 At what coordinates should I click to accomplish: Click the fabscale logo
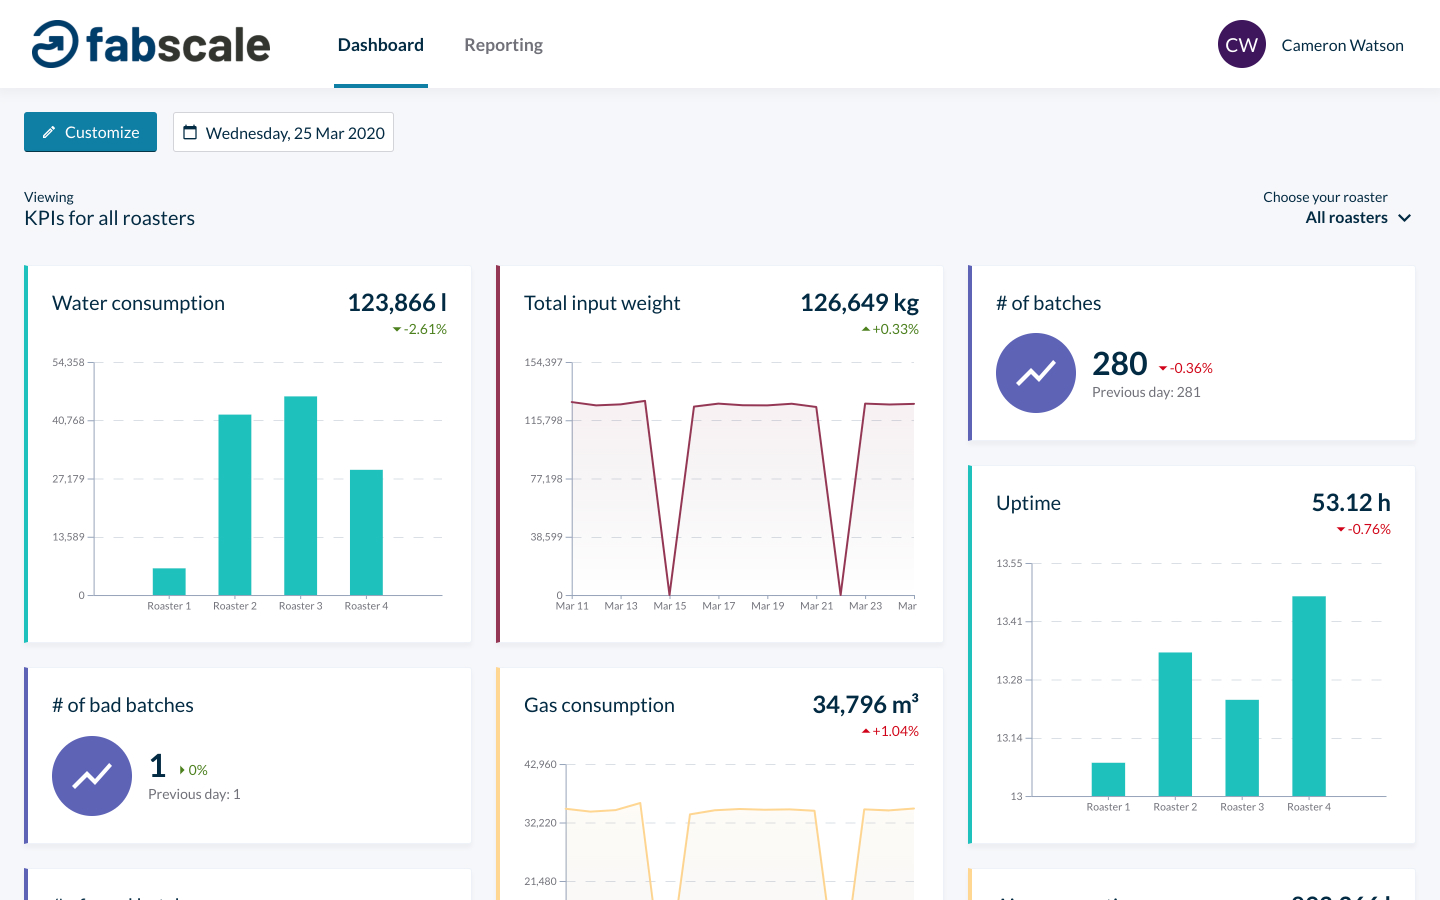tap(151, 44)
